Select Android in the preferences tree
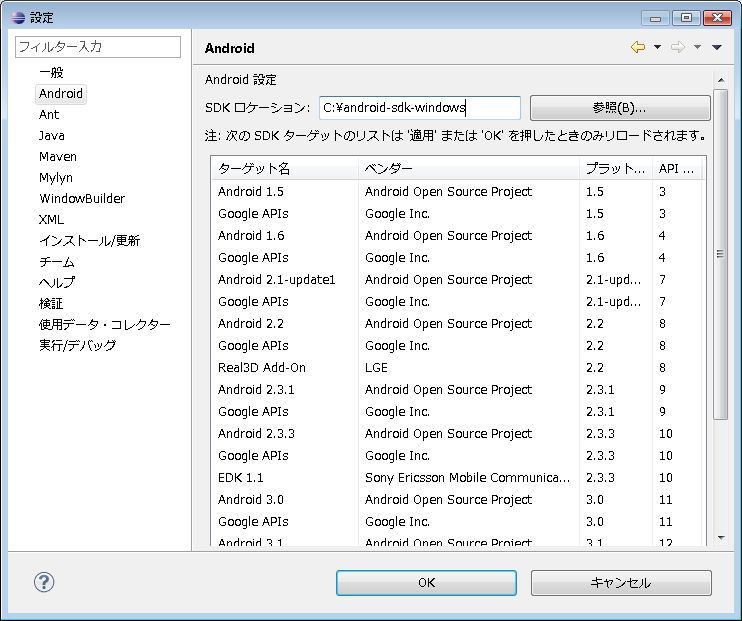The image size is (742, 621). (61, 93)
